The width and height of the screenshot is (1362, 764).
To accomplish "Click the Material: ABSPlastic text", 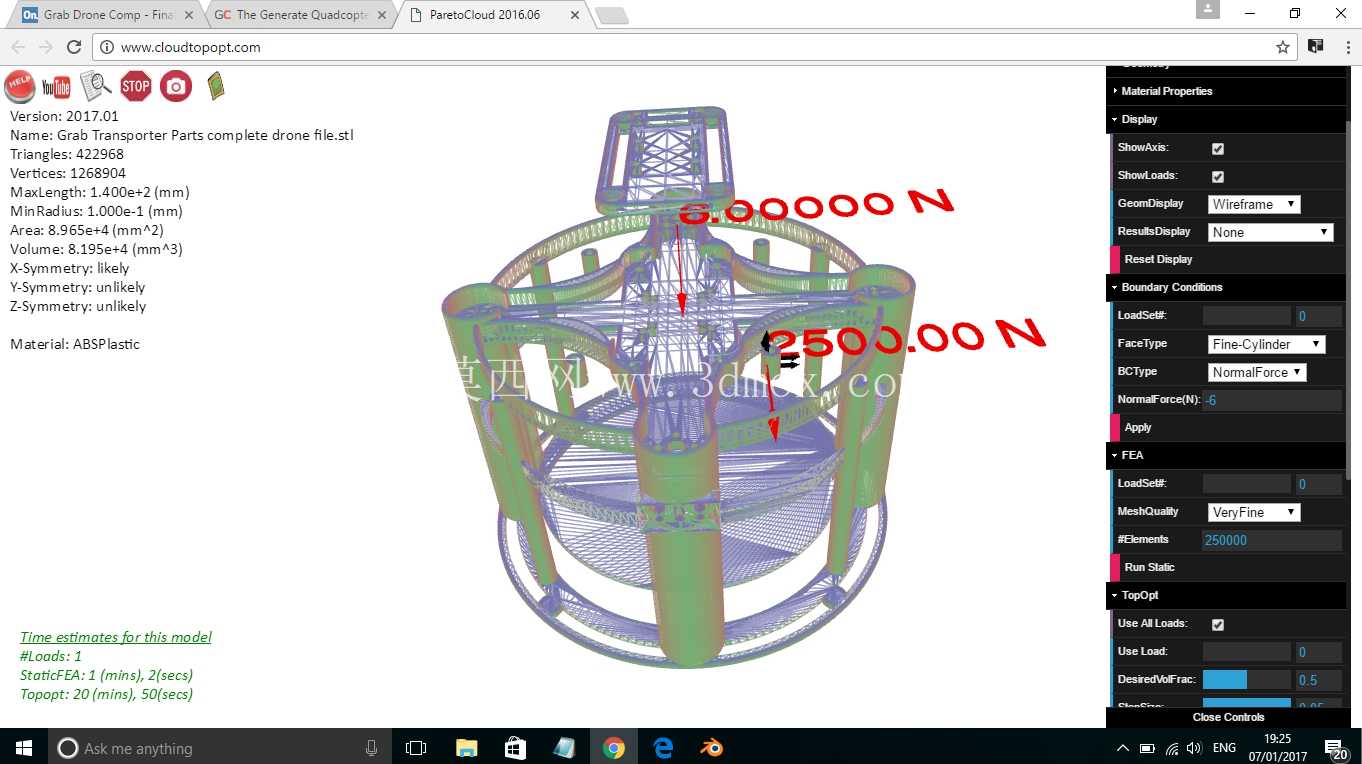I will [75, 344].
